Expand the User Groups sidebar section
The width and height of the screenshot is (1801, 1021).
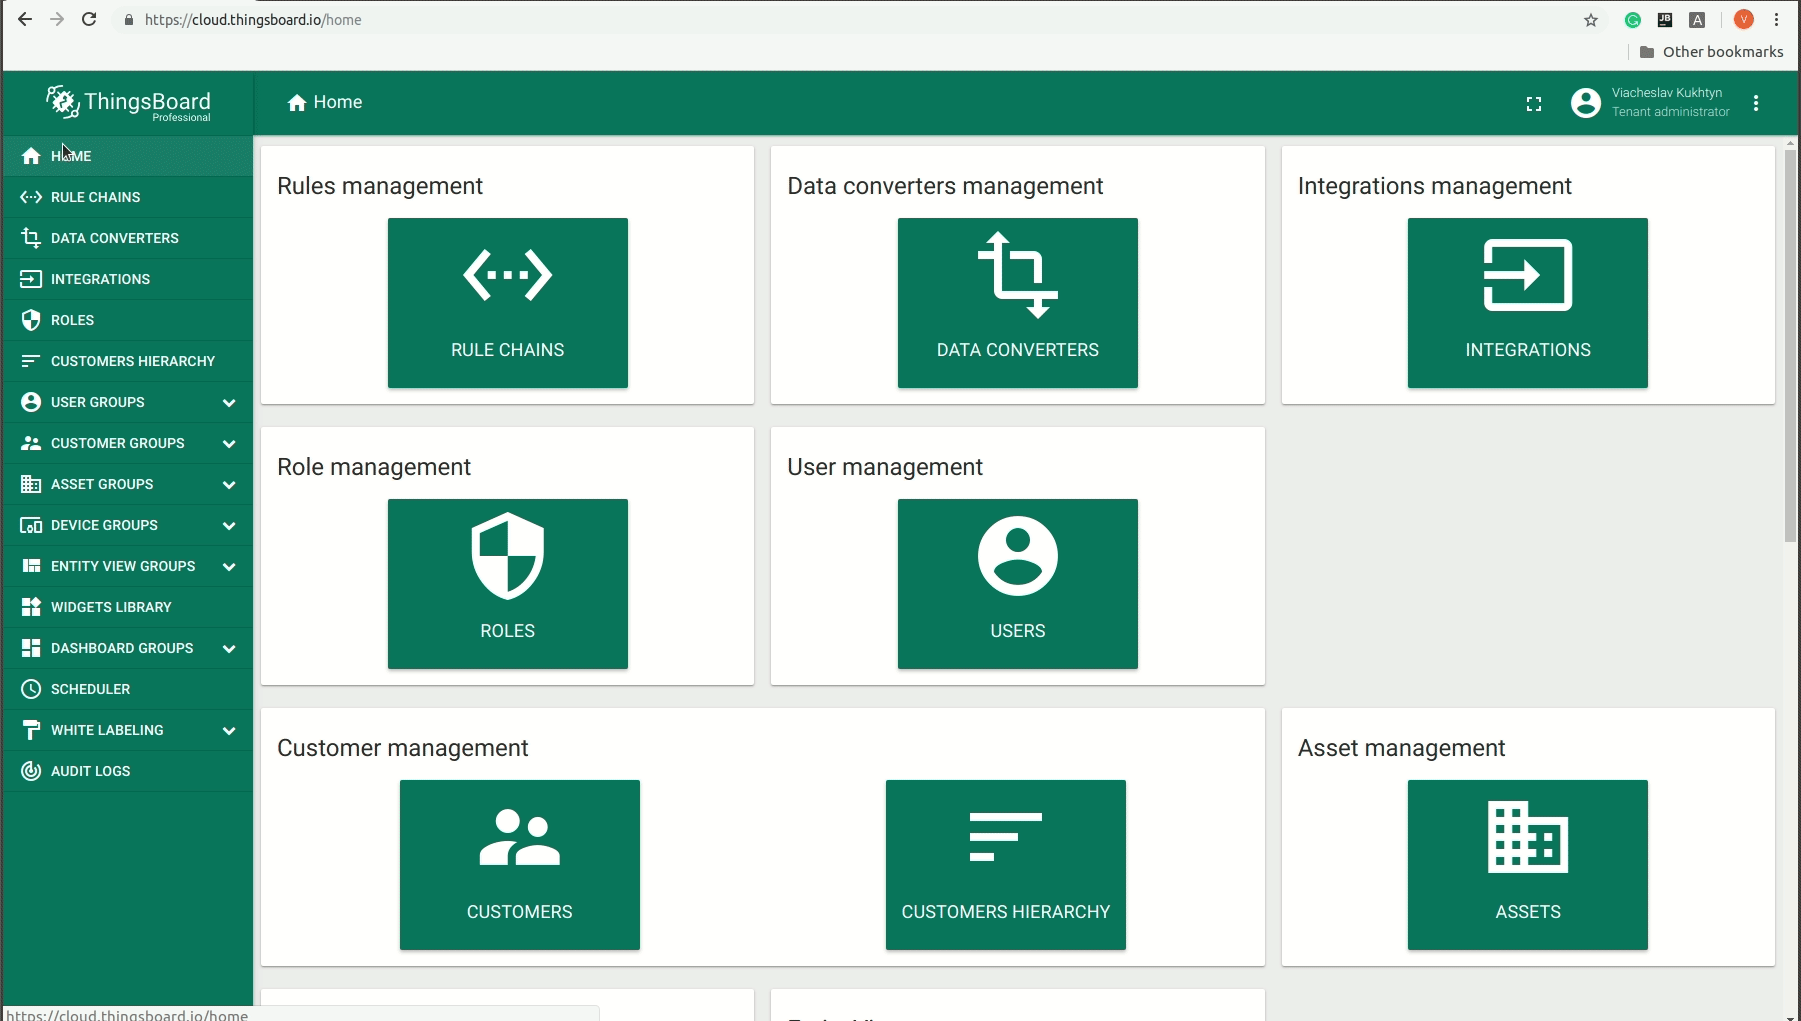127,402
